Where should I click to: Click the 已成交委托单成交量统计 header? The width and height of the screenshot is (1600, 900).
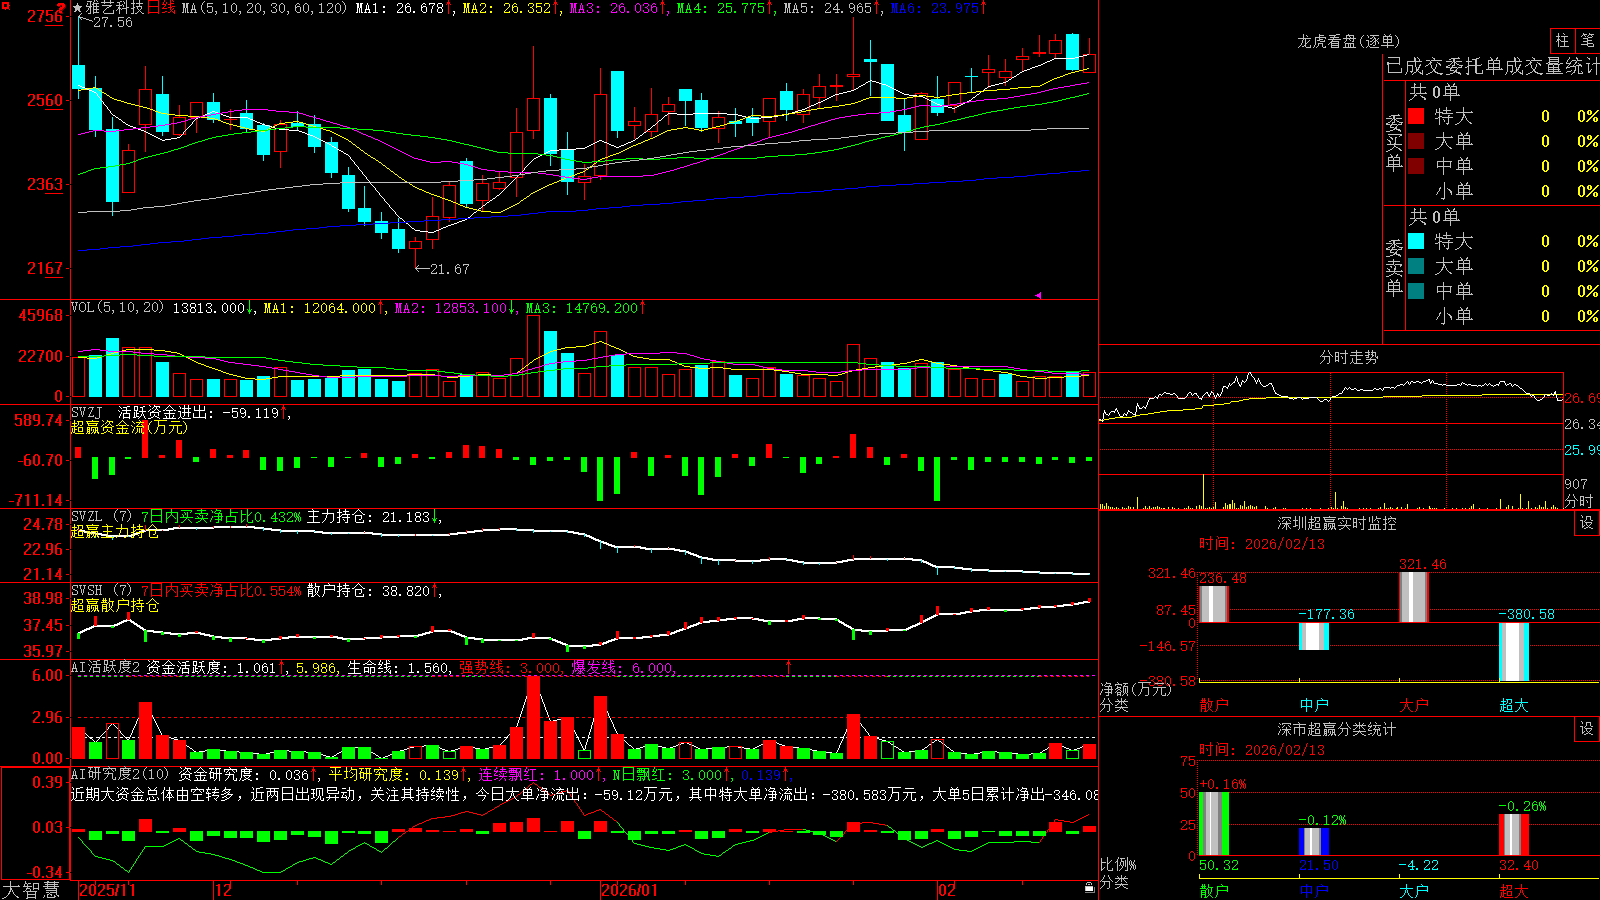click(x=1492, y=66)
